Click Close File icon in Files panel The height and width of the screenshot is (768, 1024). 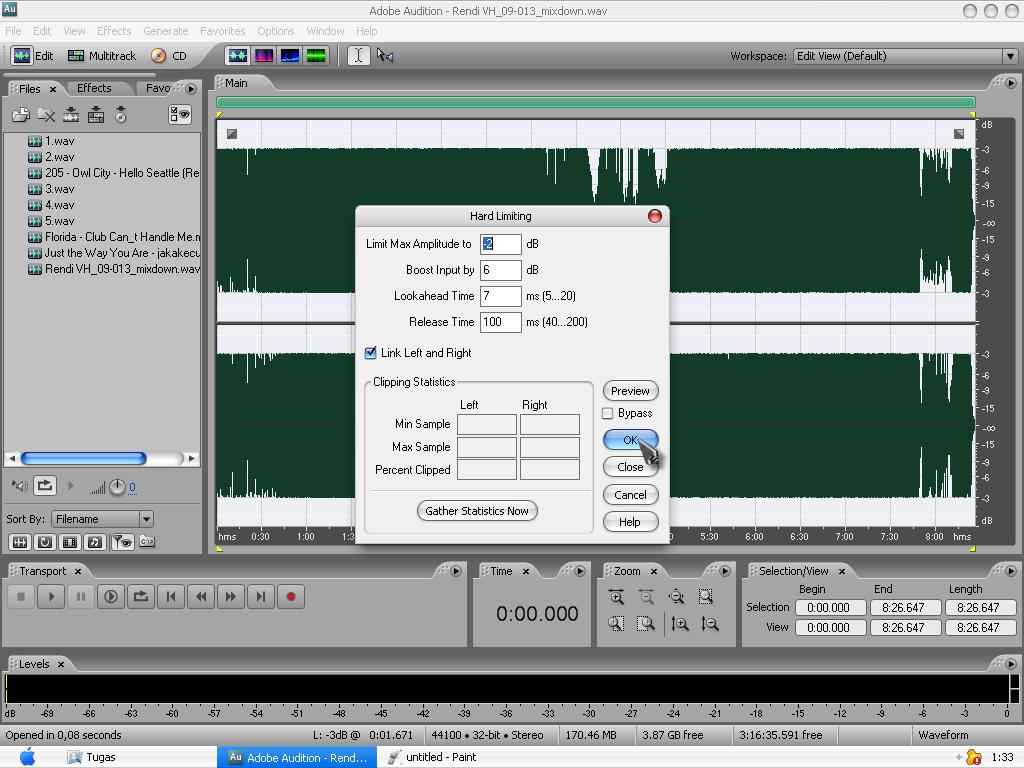[46, 115]
